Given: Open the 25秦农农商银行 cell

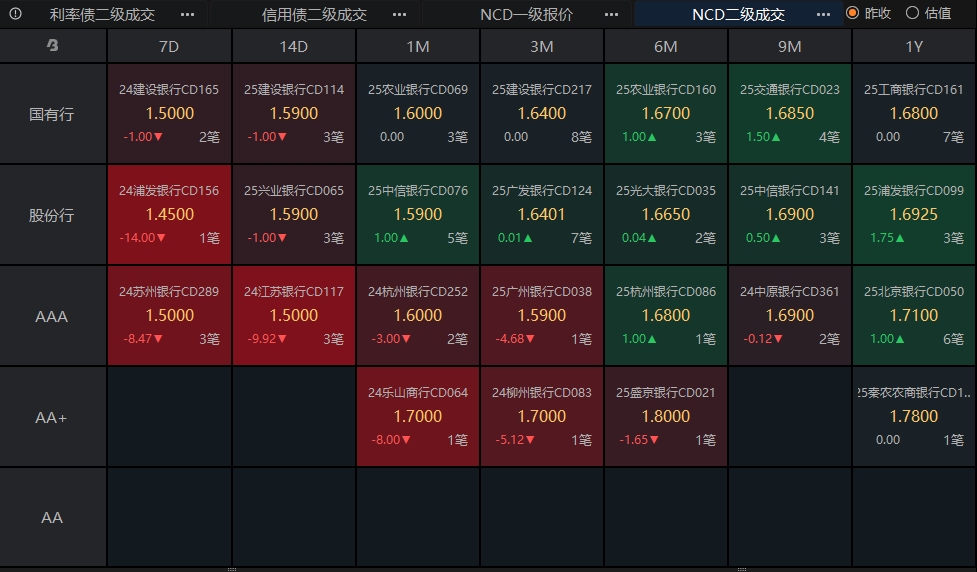Looking at the screenshot, I should pyautogui.click(x=914, y=416).
